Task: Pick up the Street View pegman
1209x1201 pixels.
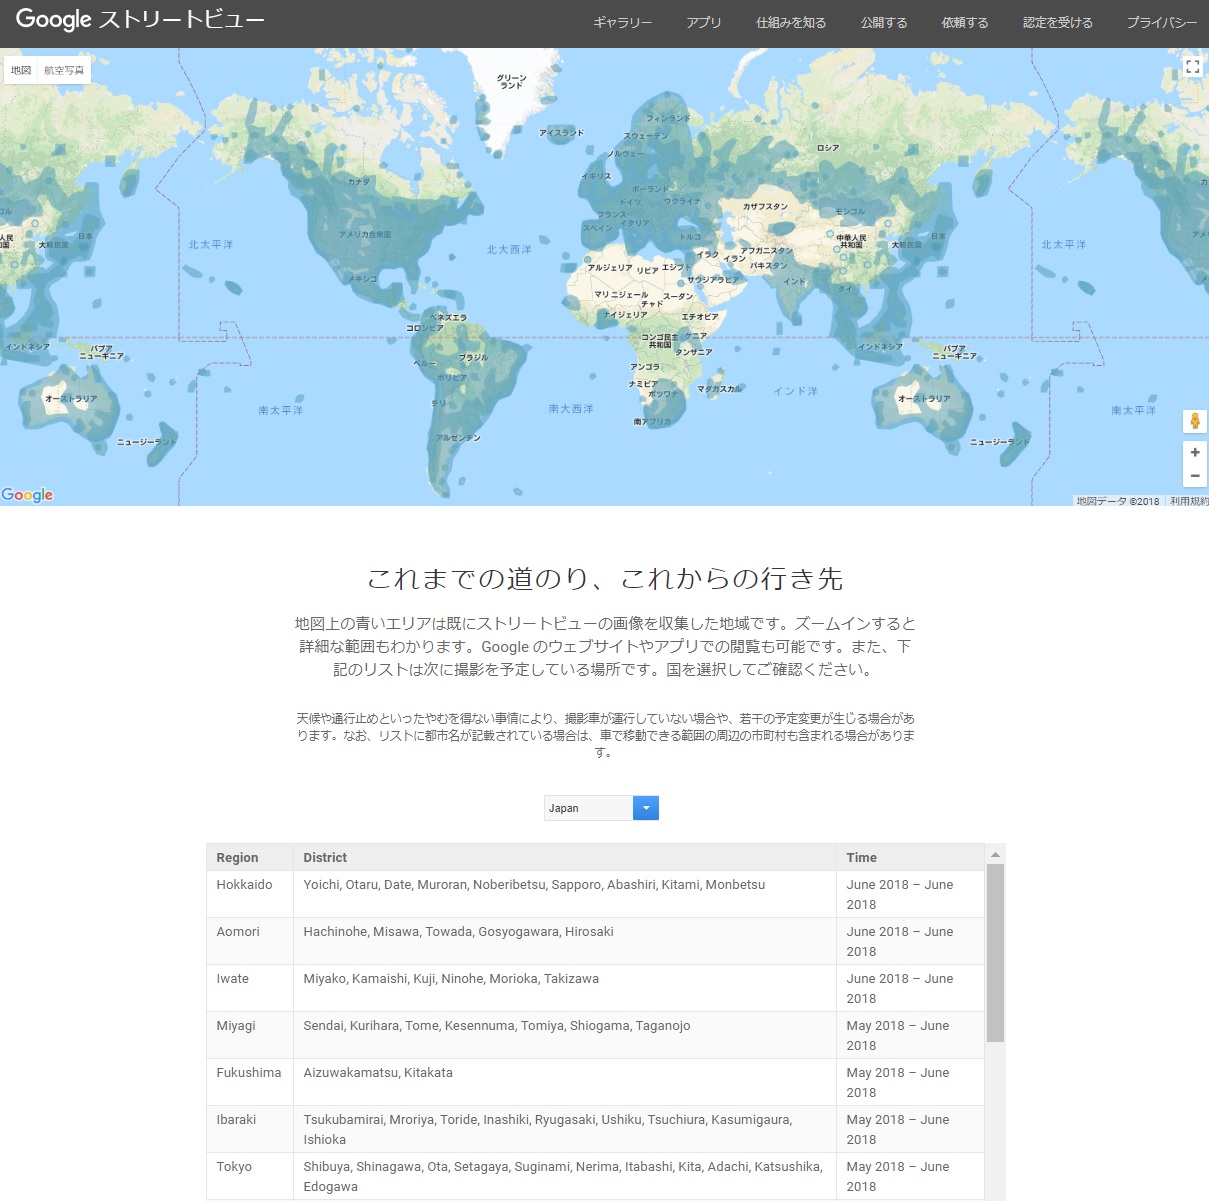Action: pos(1194,421)
